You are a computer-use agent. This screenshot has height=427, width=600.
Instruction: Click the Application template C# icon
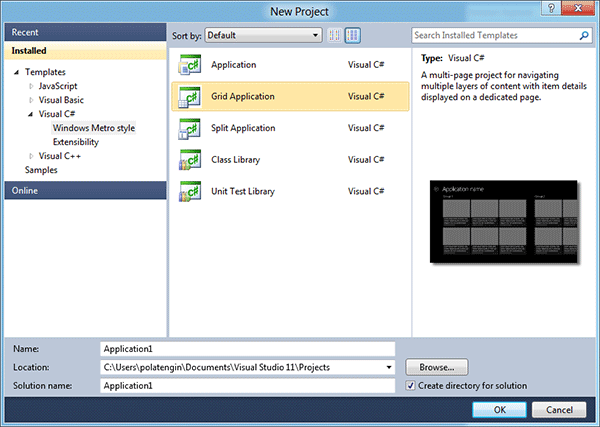[190, 65]
